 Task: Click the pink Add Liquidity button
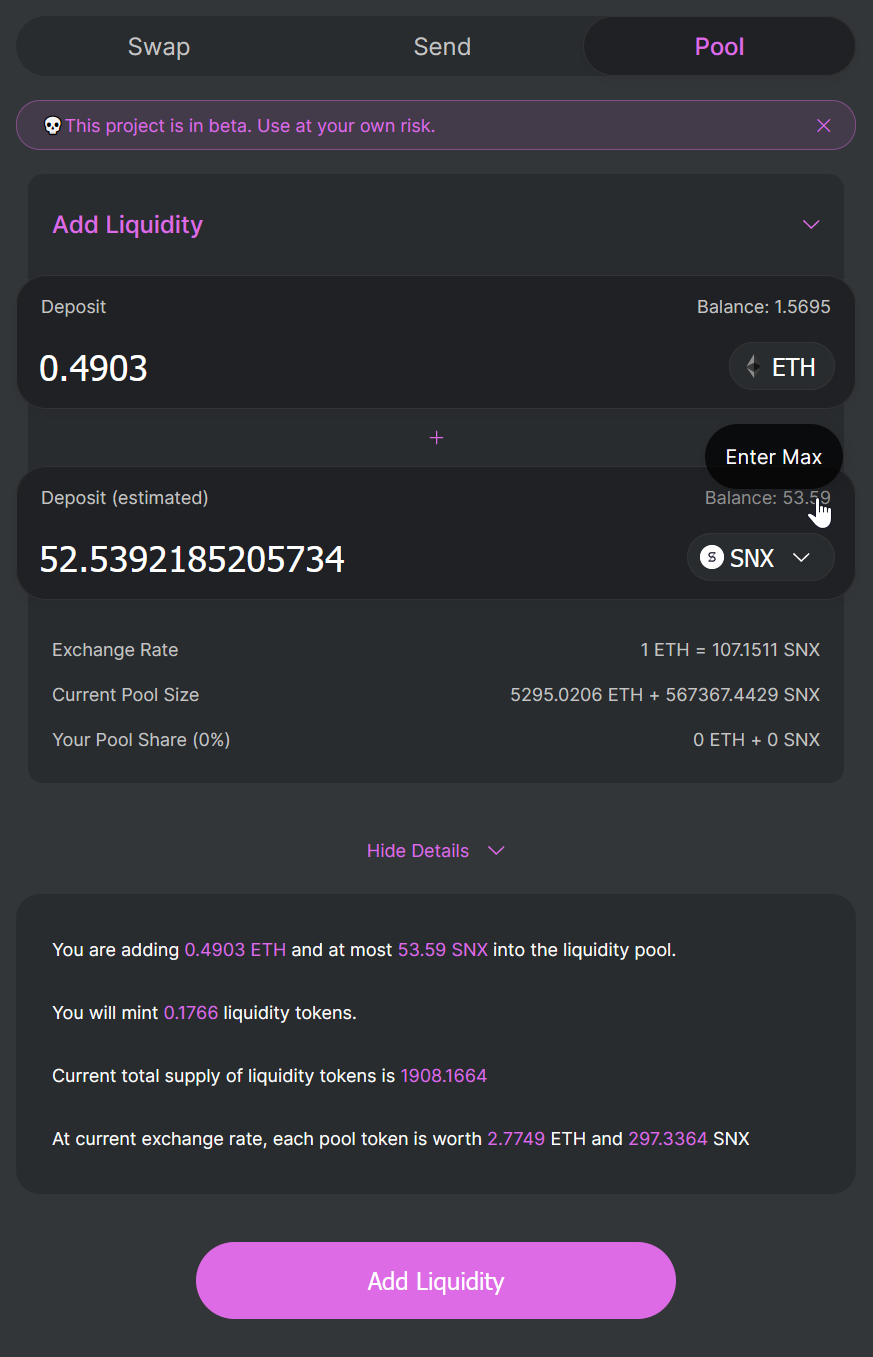436,1280
